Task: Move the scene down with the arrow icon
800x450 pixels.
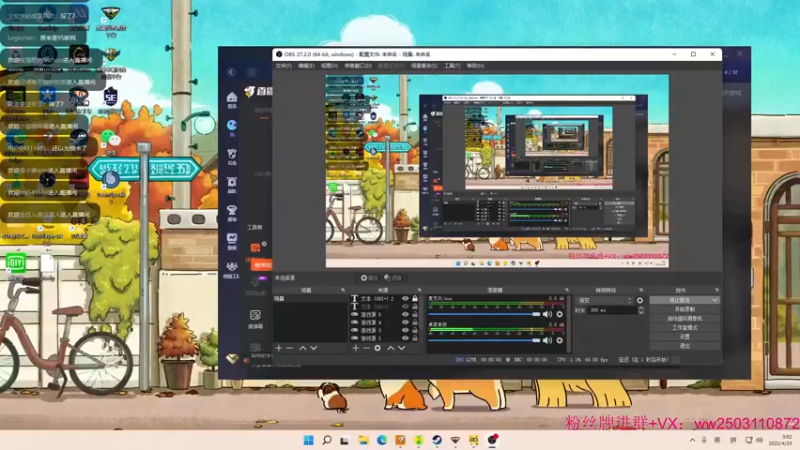Action: pyautogui.click(x=314, y=348)
